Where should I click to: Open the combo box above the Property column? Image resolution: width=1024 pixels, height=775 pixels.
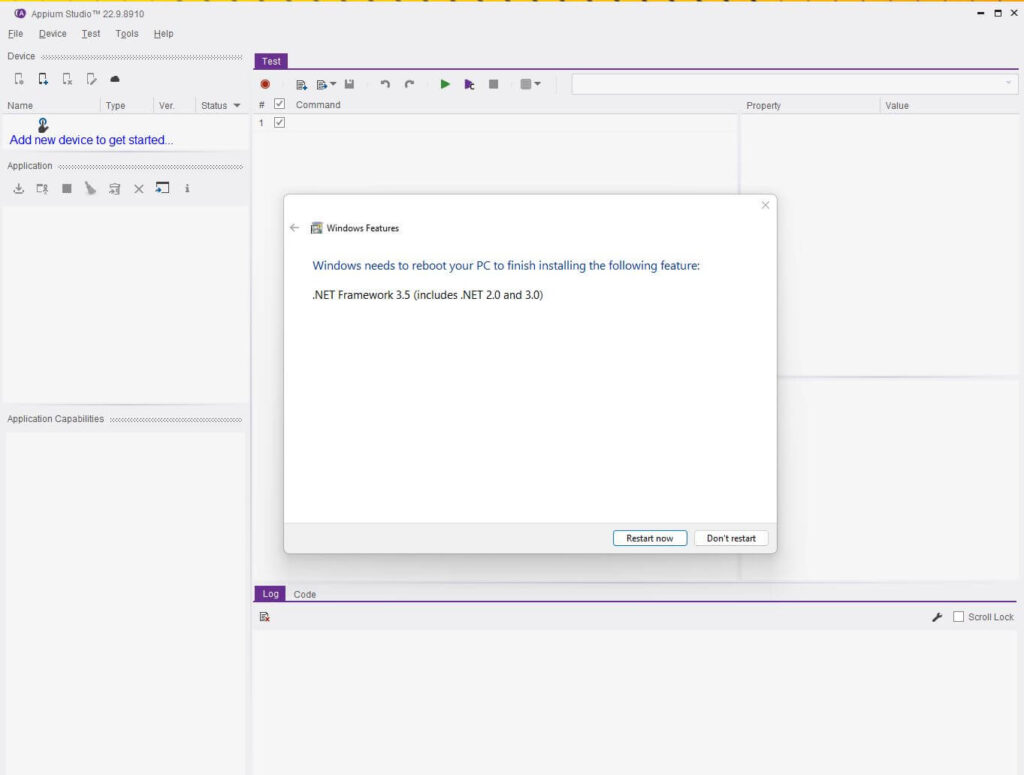point(789,84)
